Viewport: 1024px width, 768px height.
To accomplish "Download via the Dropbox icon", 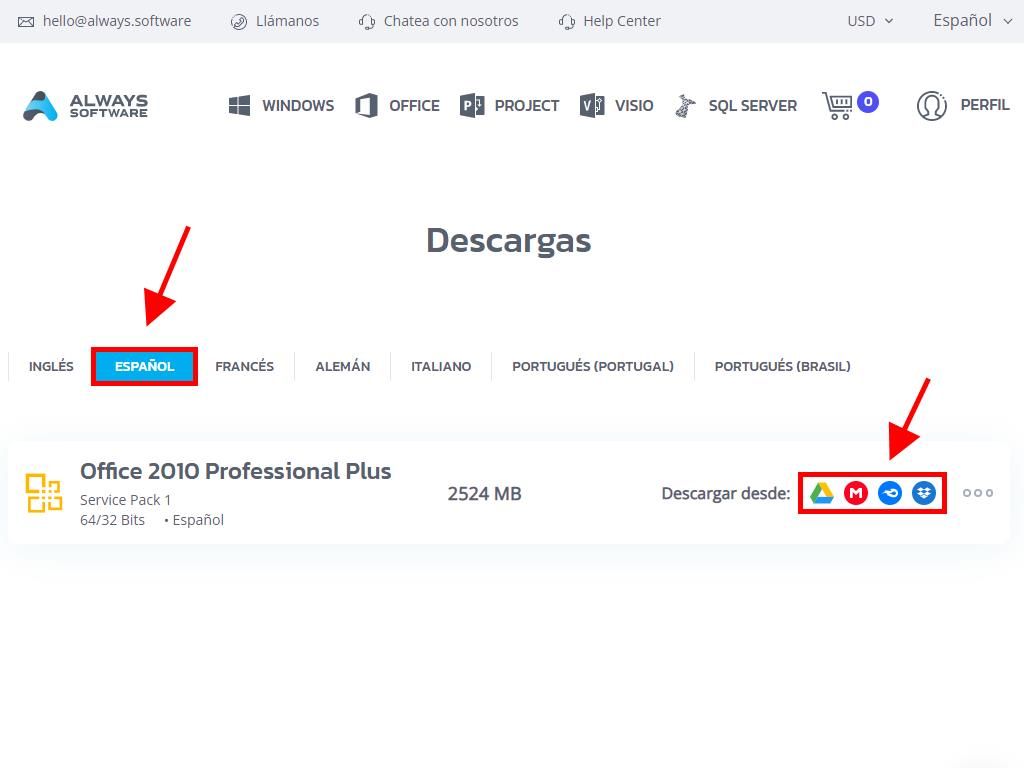I will (x=924, y=493).
